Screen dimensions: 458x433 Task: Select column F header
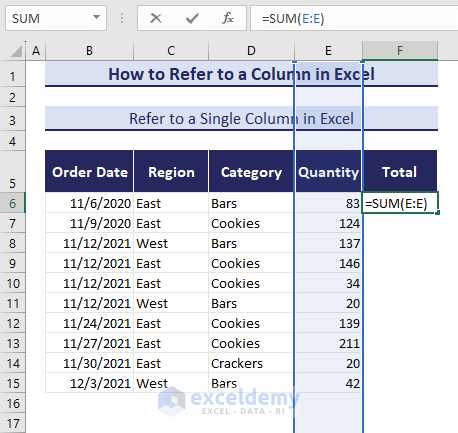point(400,51)
